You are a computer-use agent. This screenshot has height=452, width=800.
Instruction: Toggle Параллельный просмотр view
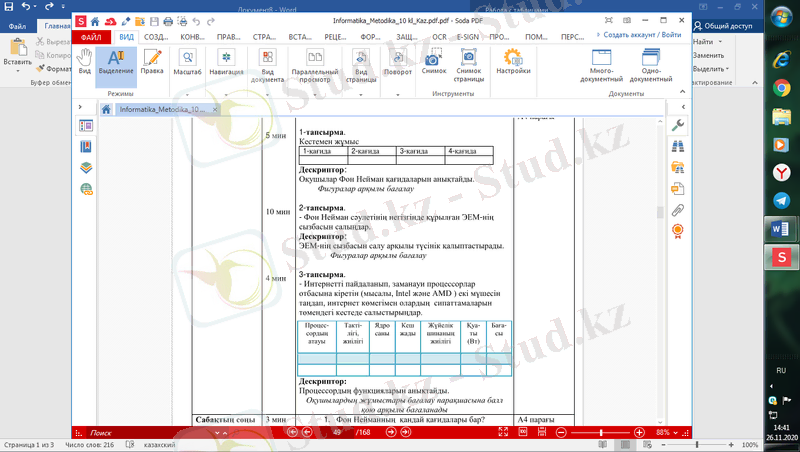pos(315,66)
